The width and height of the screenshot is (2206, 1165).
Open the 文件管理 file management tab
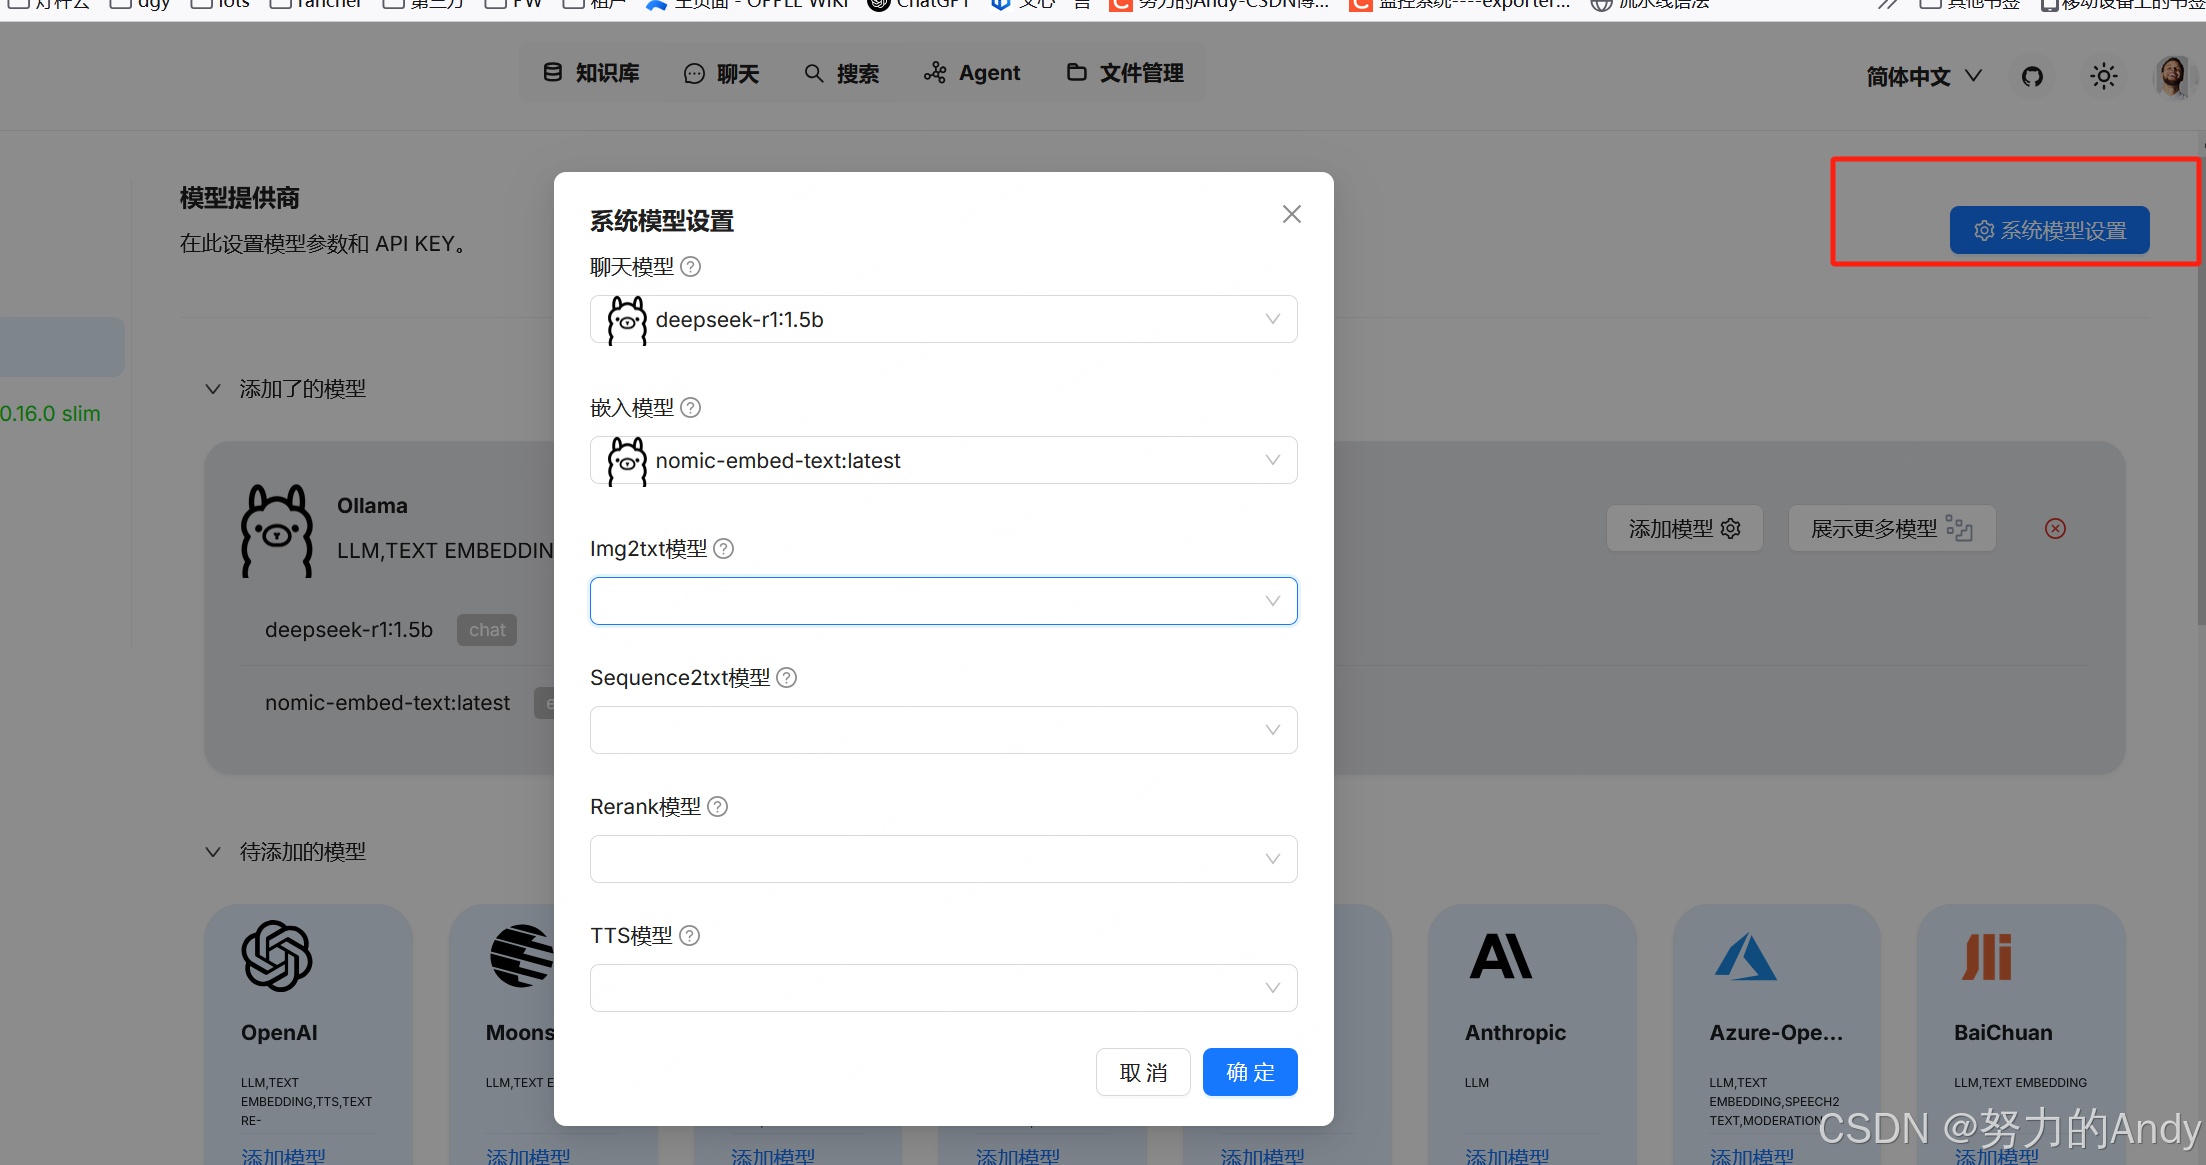1125,73
